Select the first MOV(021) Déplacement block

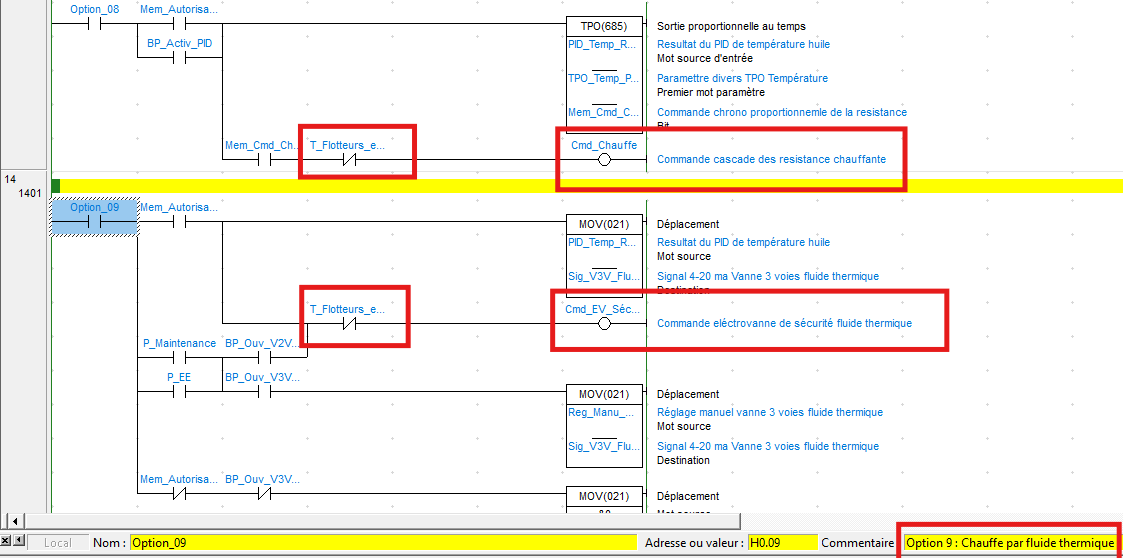[x=604, y=224]
